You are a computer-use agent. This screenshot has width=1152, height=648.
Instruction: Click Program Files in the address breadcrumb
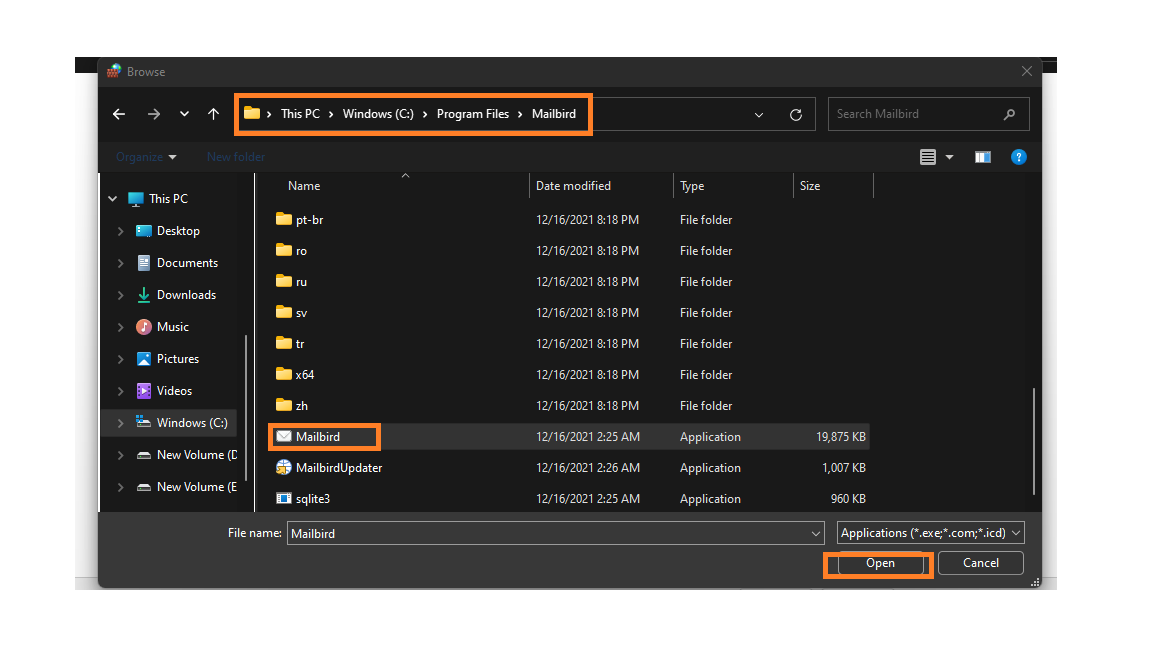tap(472, 114)
